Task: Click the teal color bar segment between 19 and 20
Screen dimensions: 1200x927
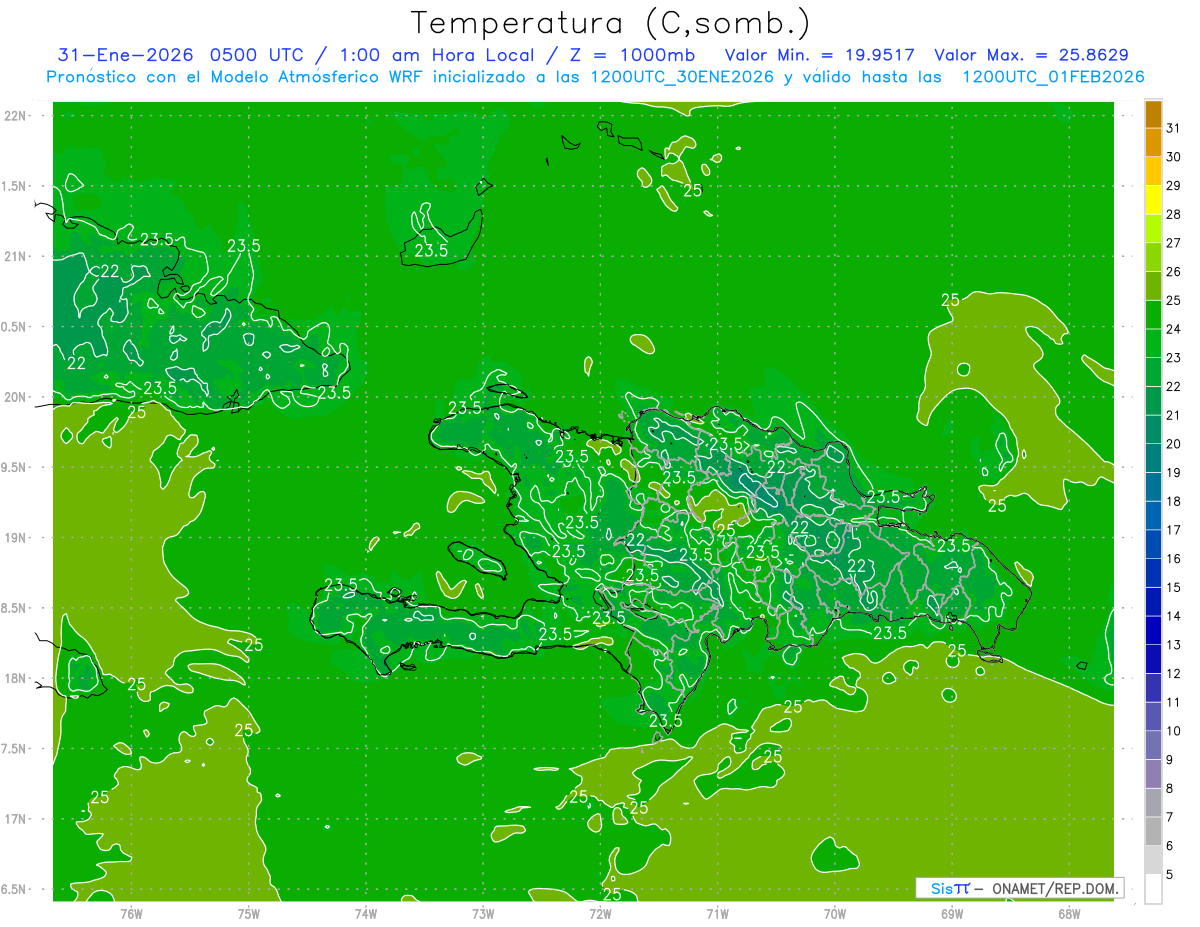Action: pyautogui.click(x=1153, y=458)
